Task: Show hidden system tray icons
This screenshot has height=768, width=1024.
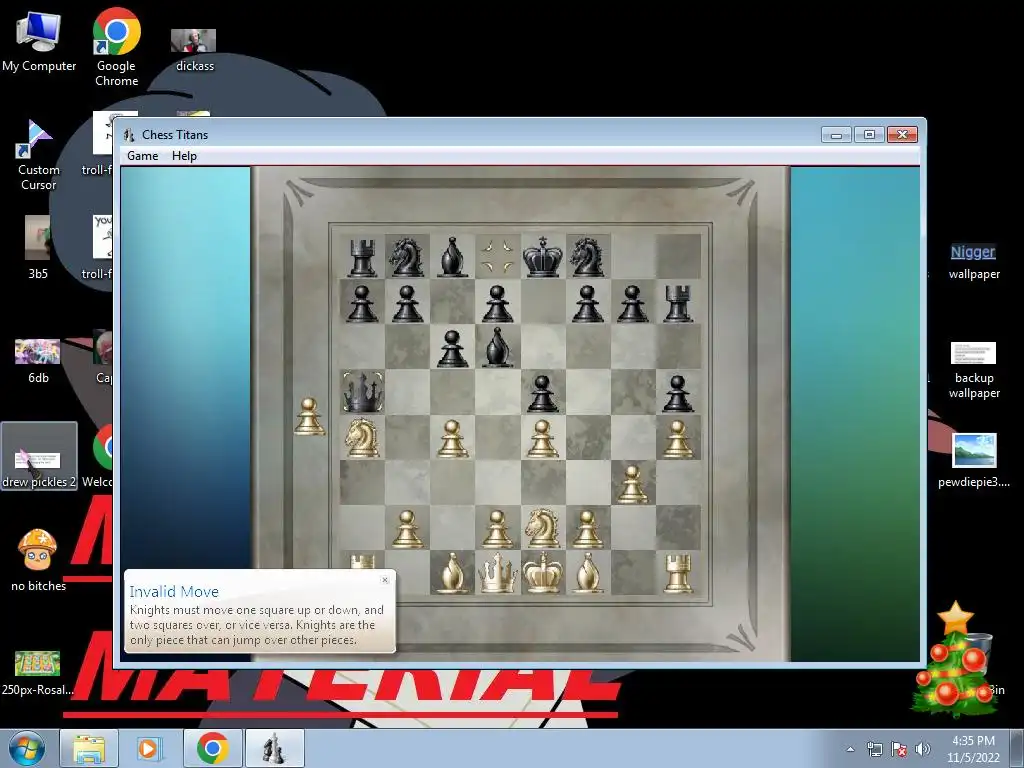Action: point(850,749)
